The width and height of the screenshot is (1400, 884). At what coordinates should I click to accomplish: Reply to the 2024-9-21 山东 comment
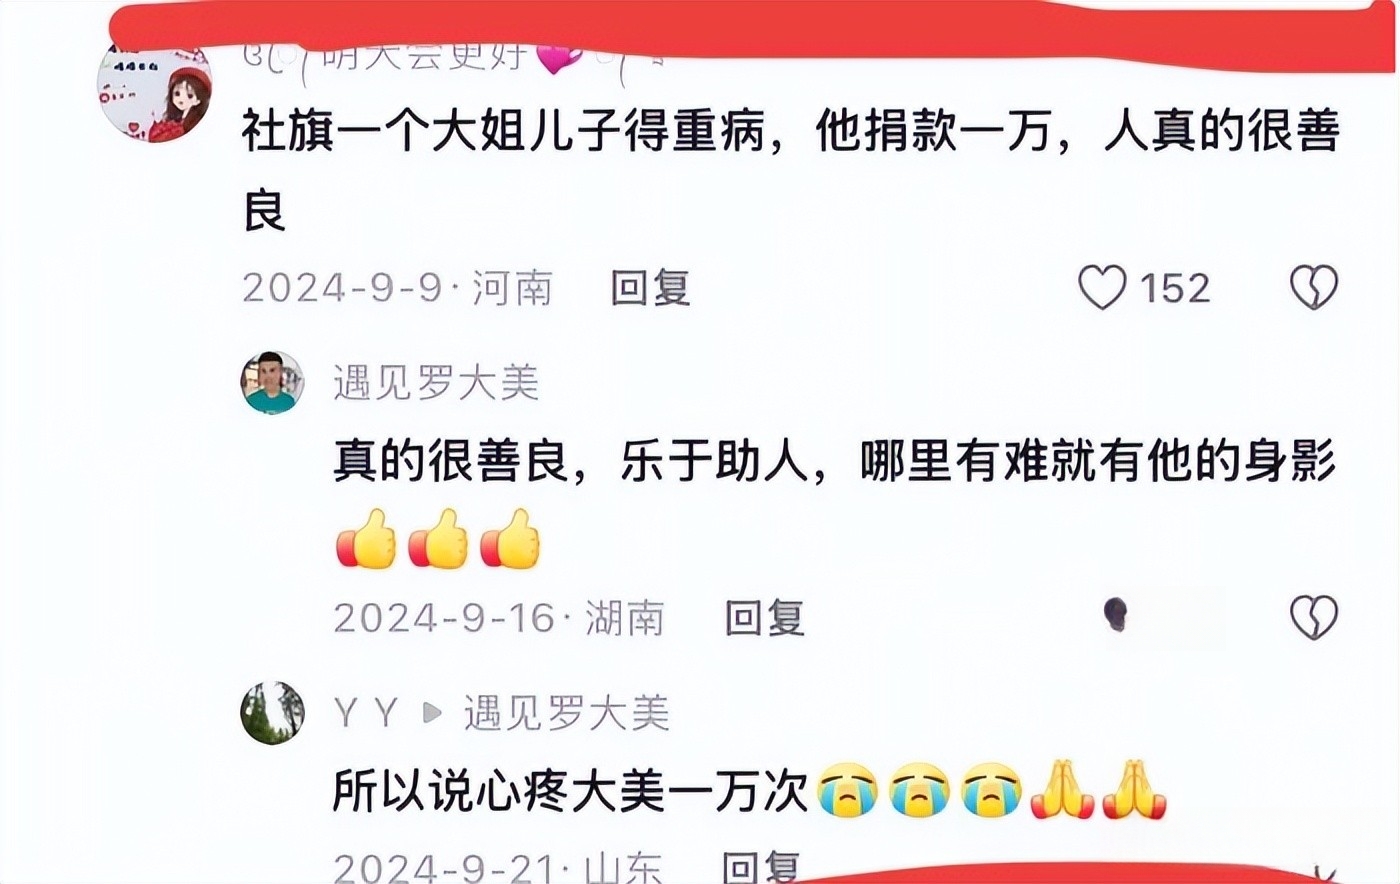click(761, 866)
